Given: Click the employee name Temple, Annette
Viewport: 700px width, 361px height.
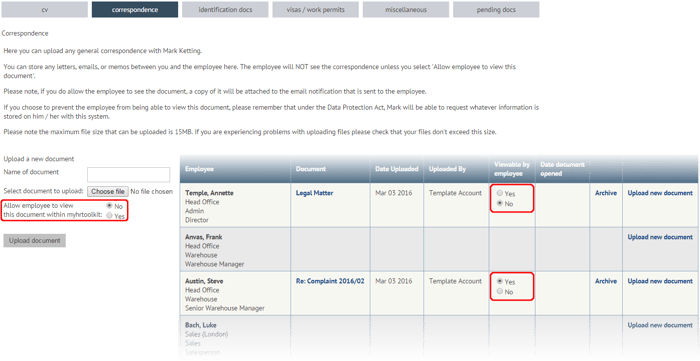Looking at the screenshot, I should point(209,193).
